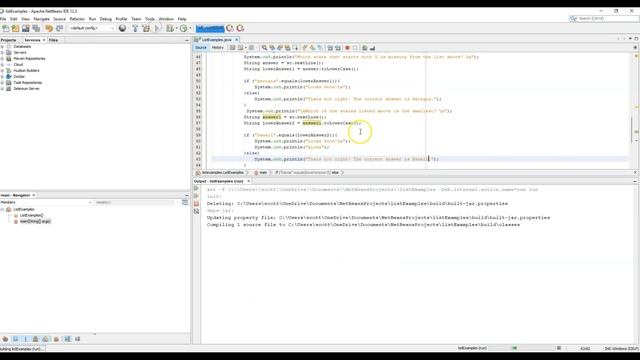Select the Selenium Server tree item
The width and height of the screenshot is (640, 360).
pyautogui.click(x=27, y=89)
